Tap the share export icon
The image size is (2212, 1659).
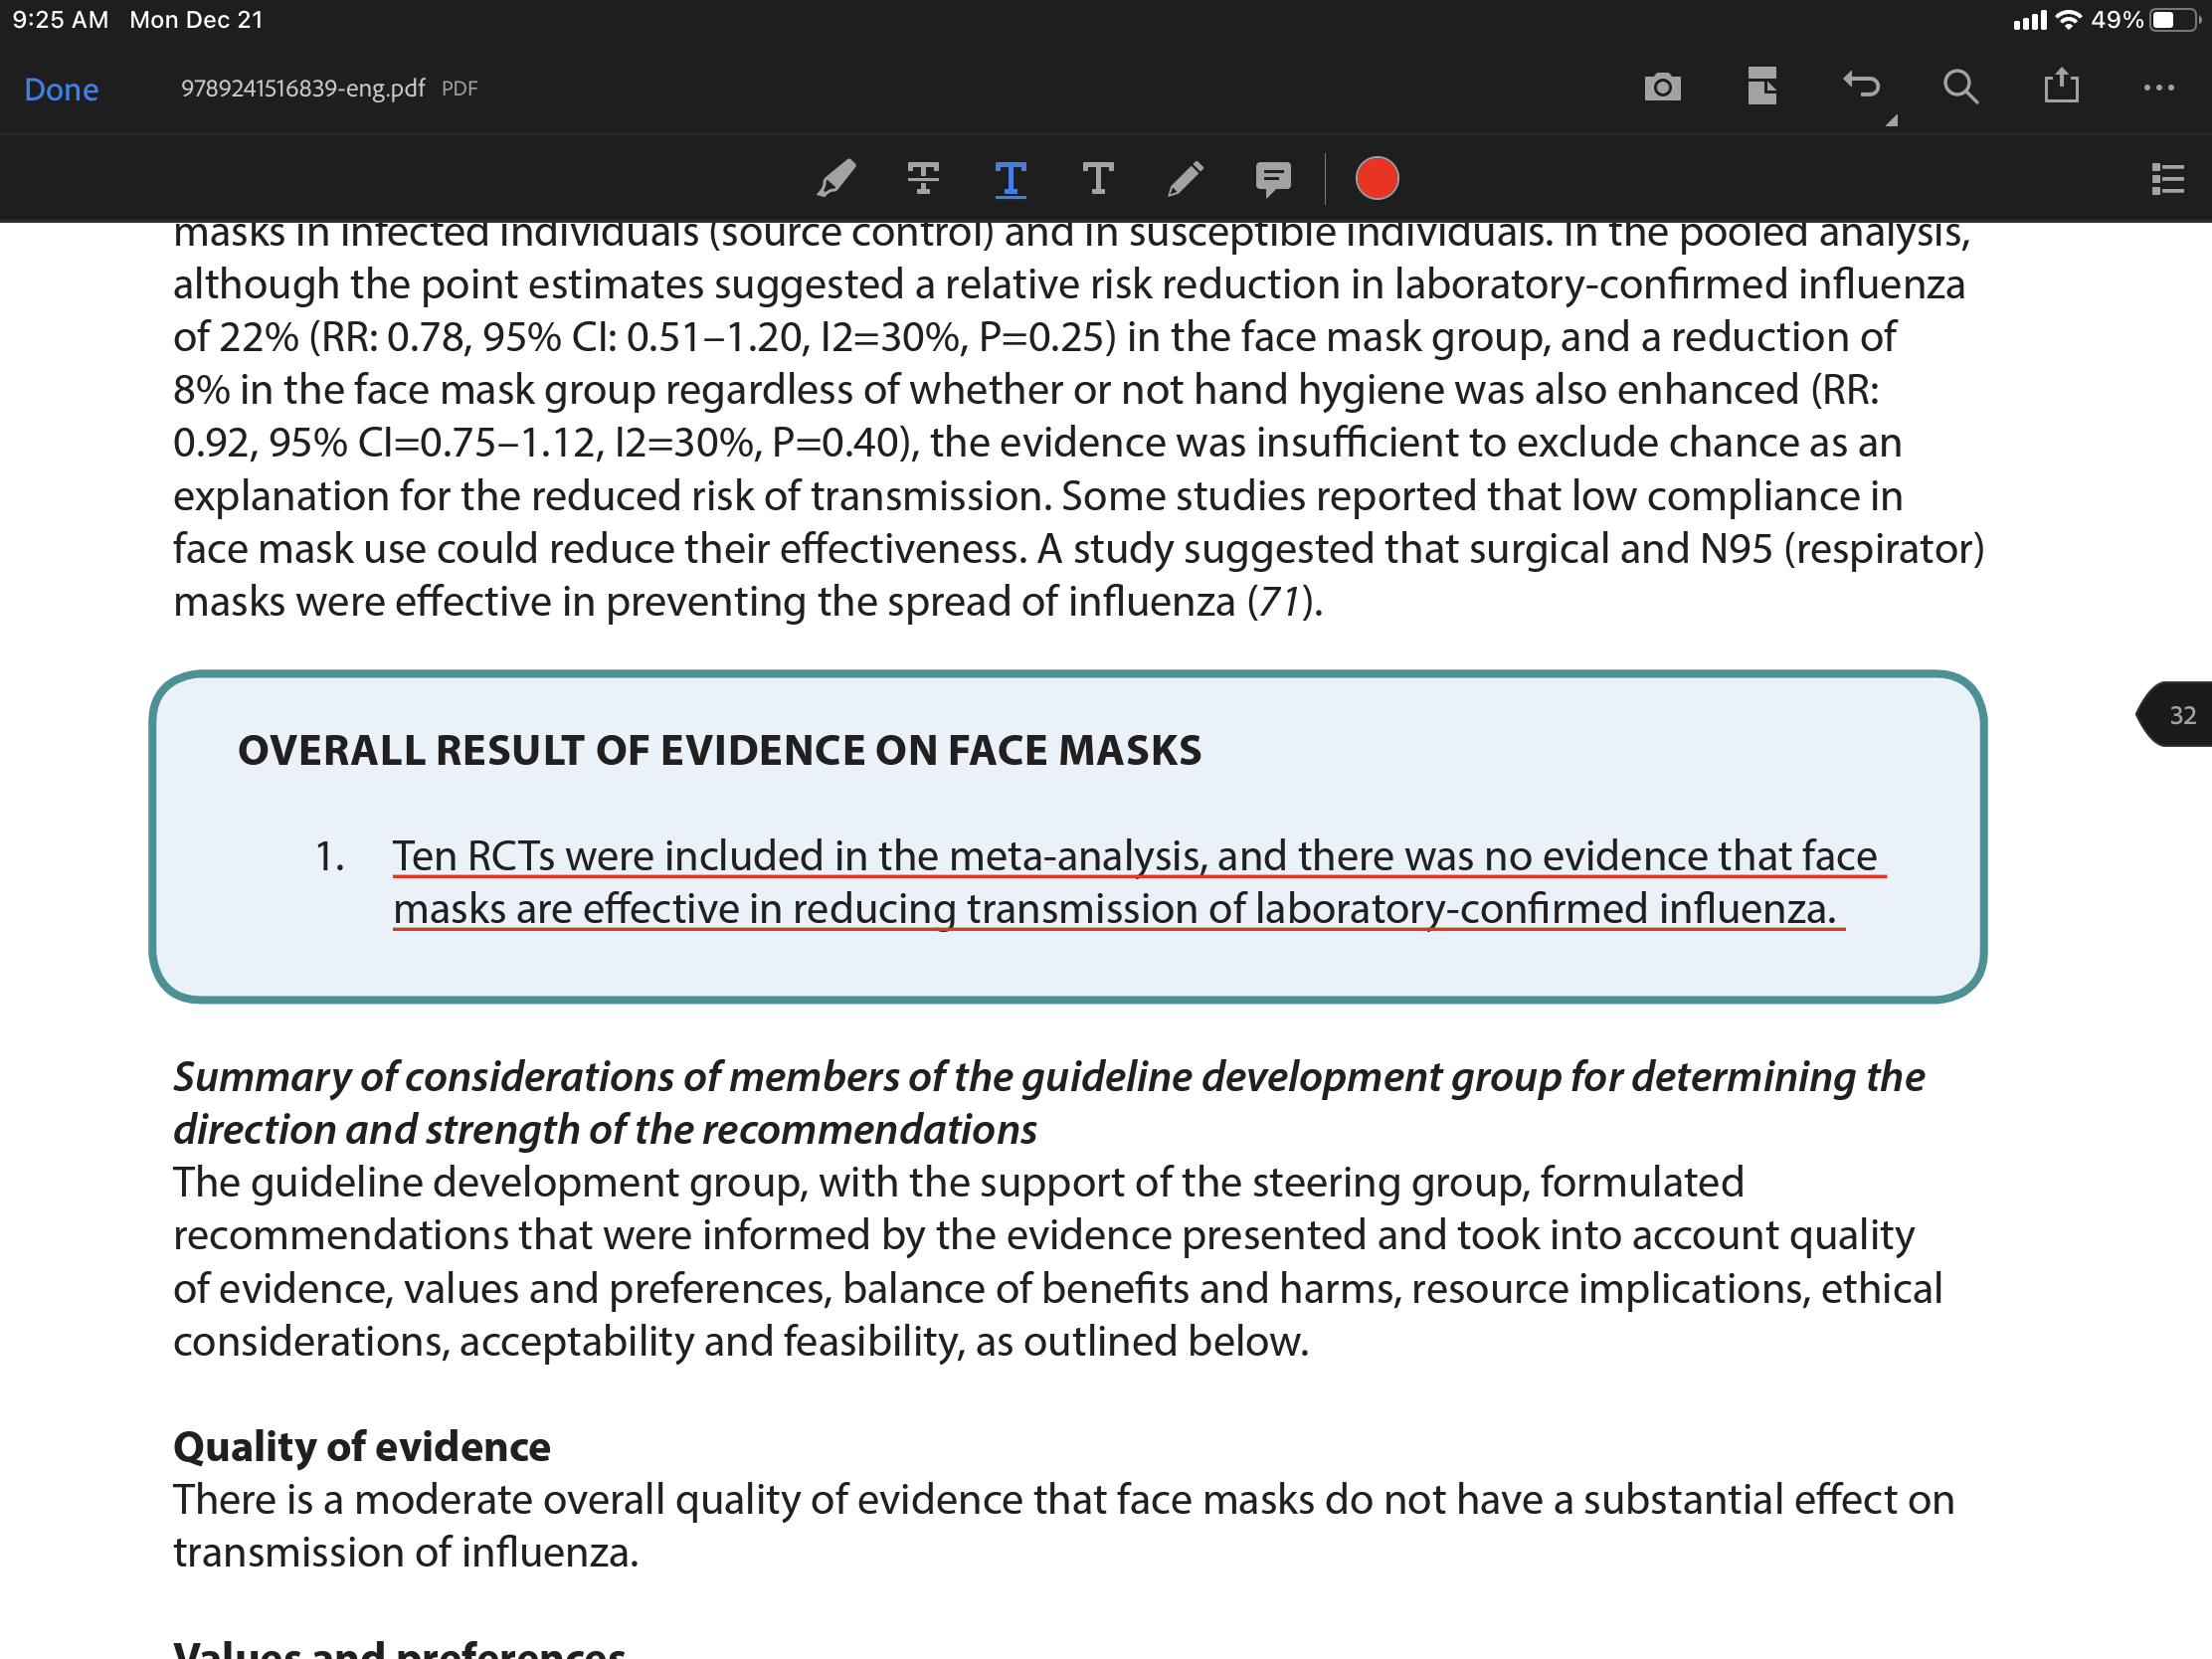(x=2061, y=86)
